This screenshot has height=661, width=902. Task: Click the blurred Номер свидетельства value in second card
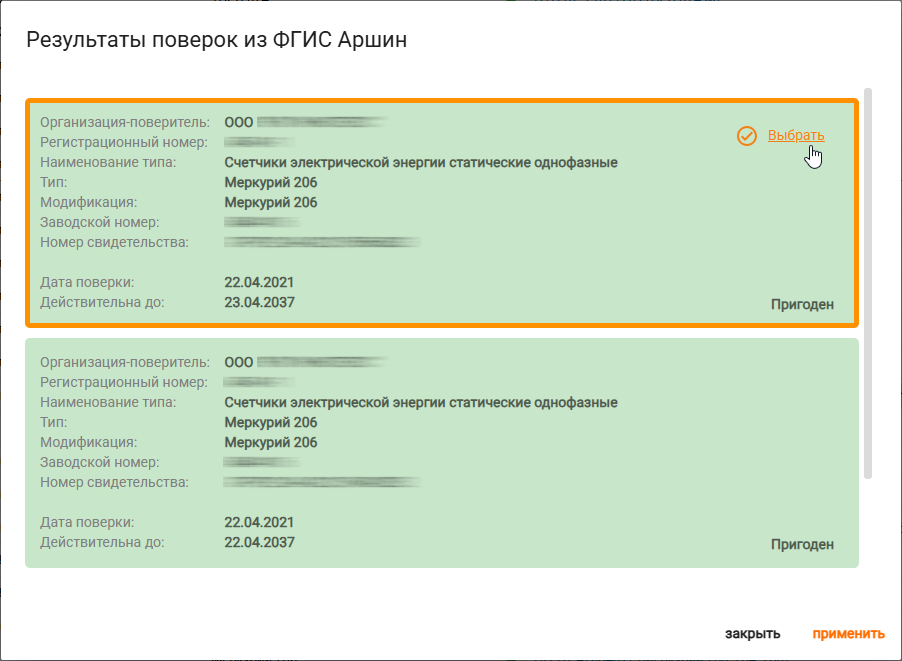322,482
